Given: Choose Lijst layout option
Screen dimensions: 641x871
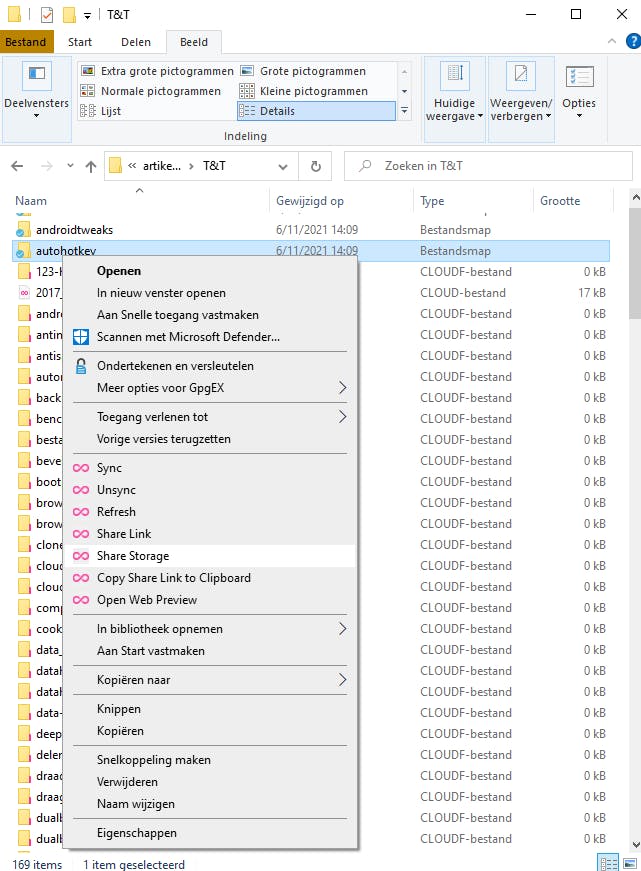Looking at the screenshot, I should point(111,111).
